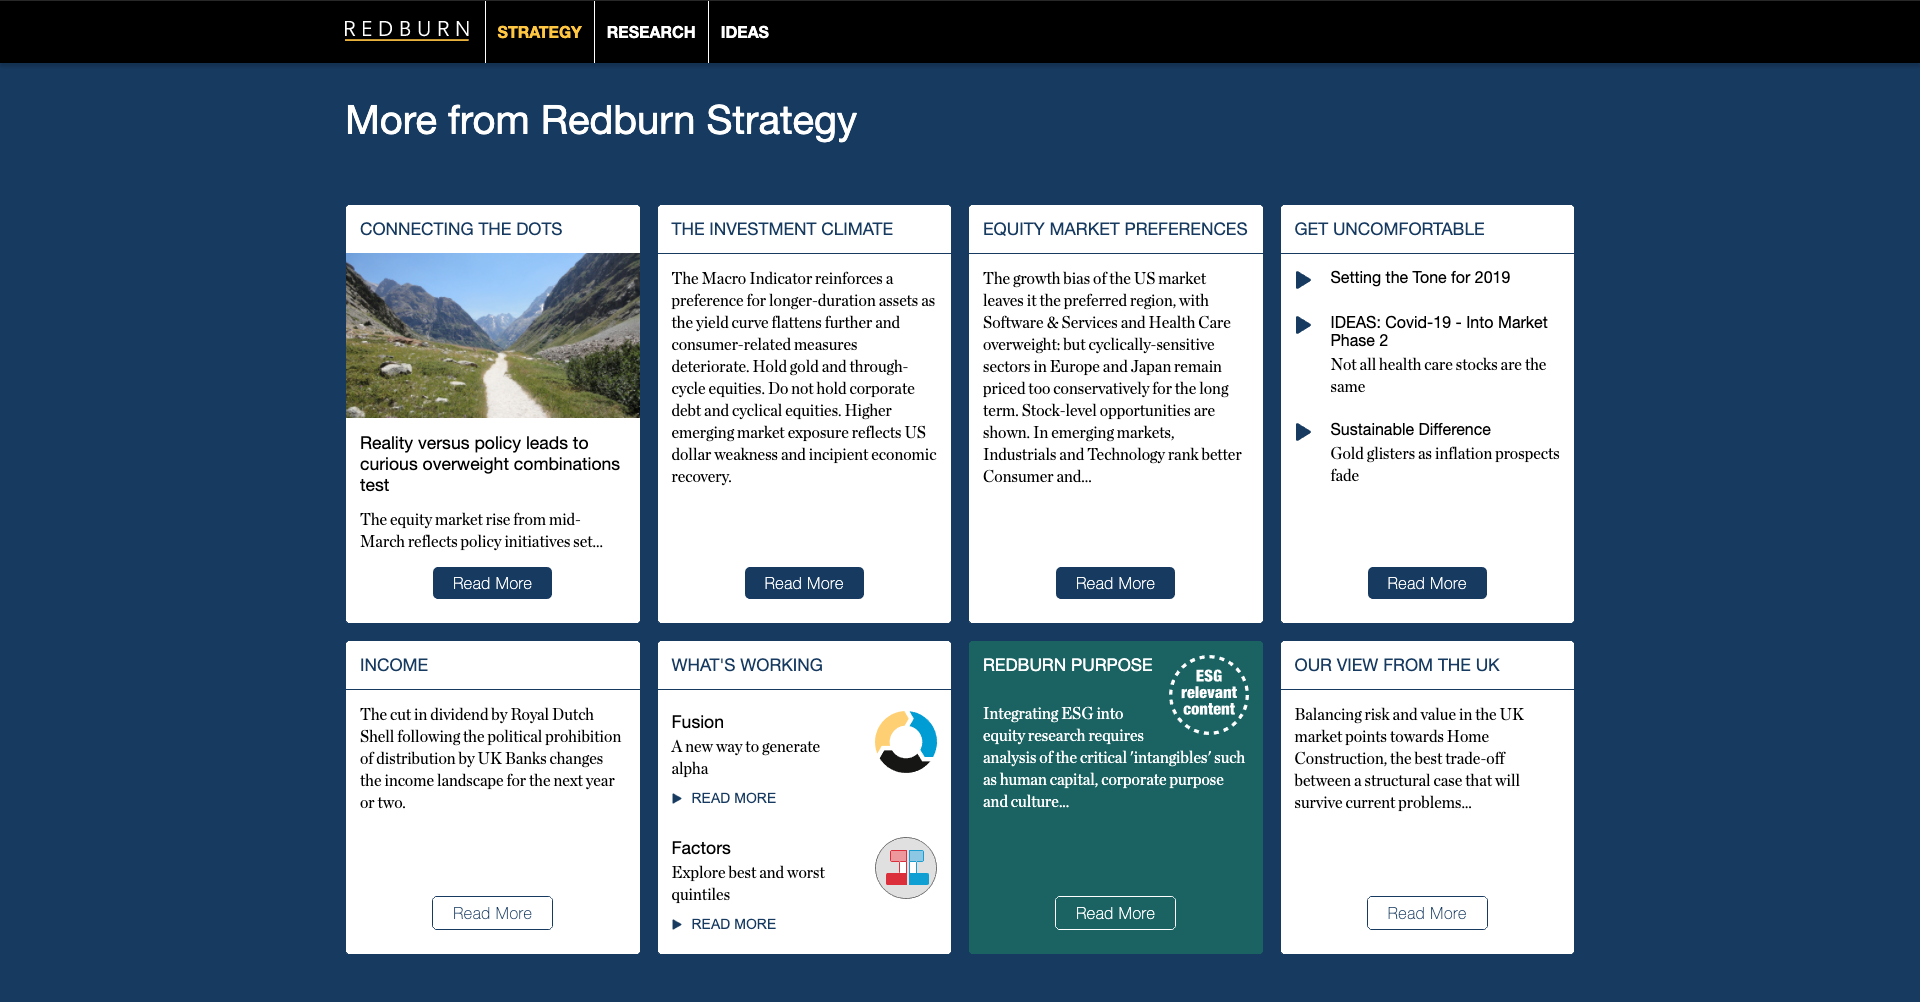This screenshot has width=1920, height=1002.
Task: Click Read More under Get Uncomfortable
Action: (x=1427, y=583)
